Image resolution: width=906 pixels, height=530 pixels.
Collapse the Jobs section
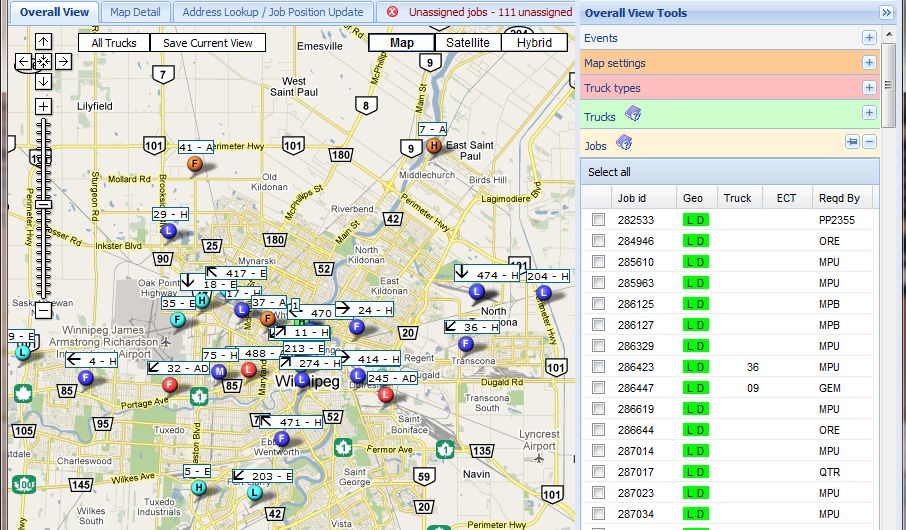(x=869, y=142)
